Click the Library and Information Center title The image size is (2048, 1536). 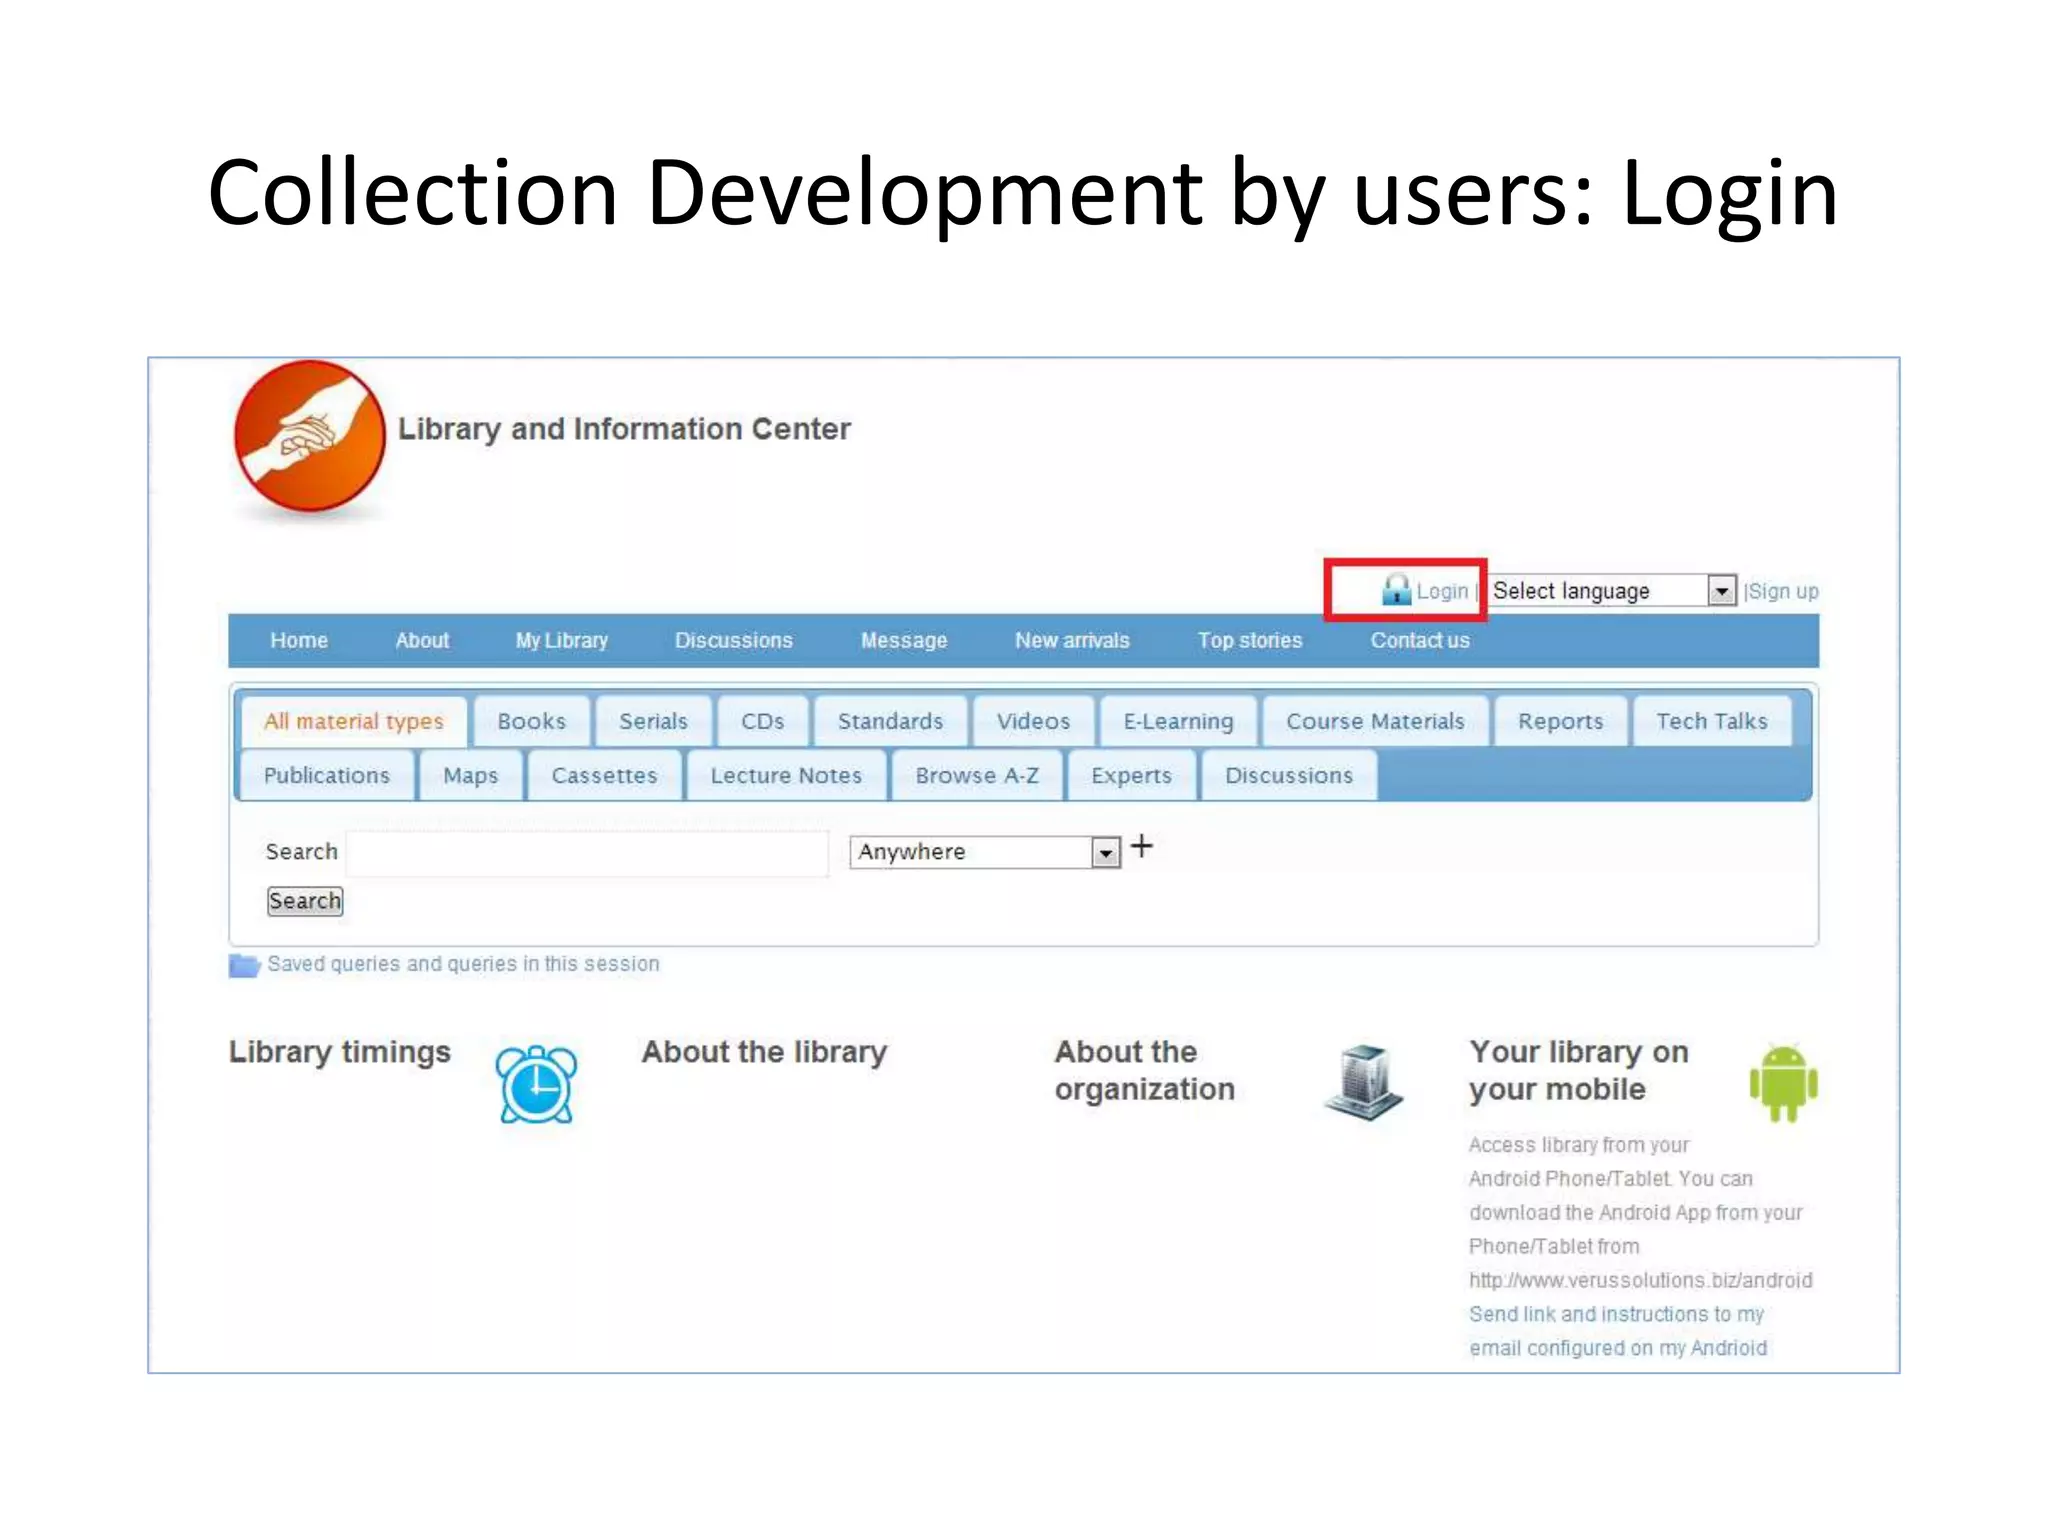coord(624,429)
